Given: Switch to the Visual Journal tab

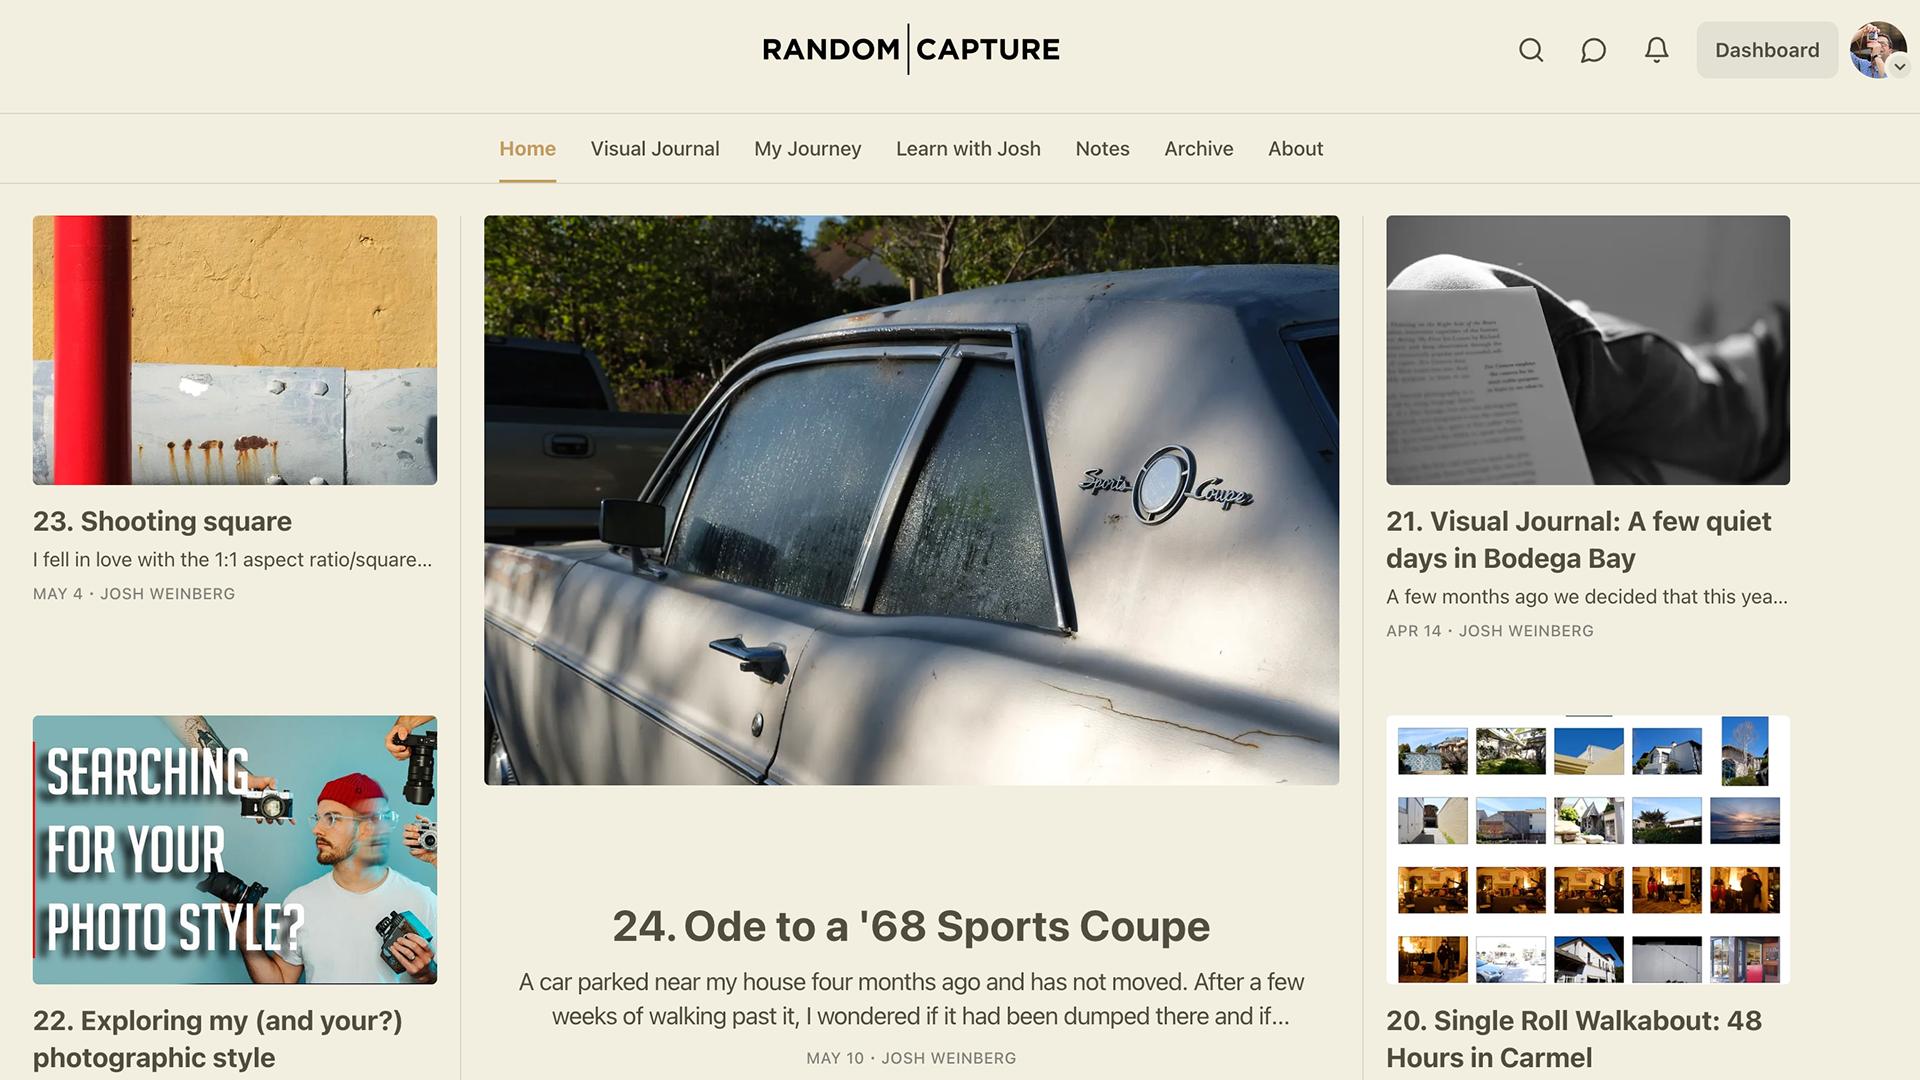Looking at the screenshot, I should click(655, 149).
